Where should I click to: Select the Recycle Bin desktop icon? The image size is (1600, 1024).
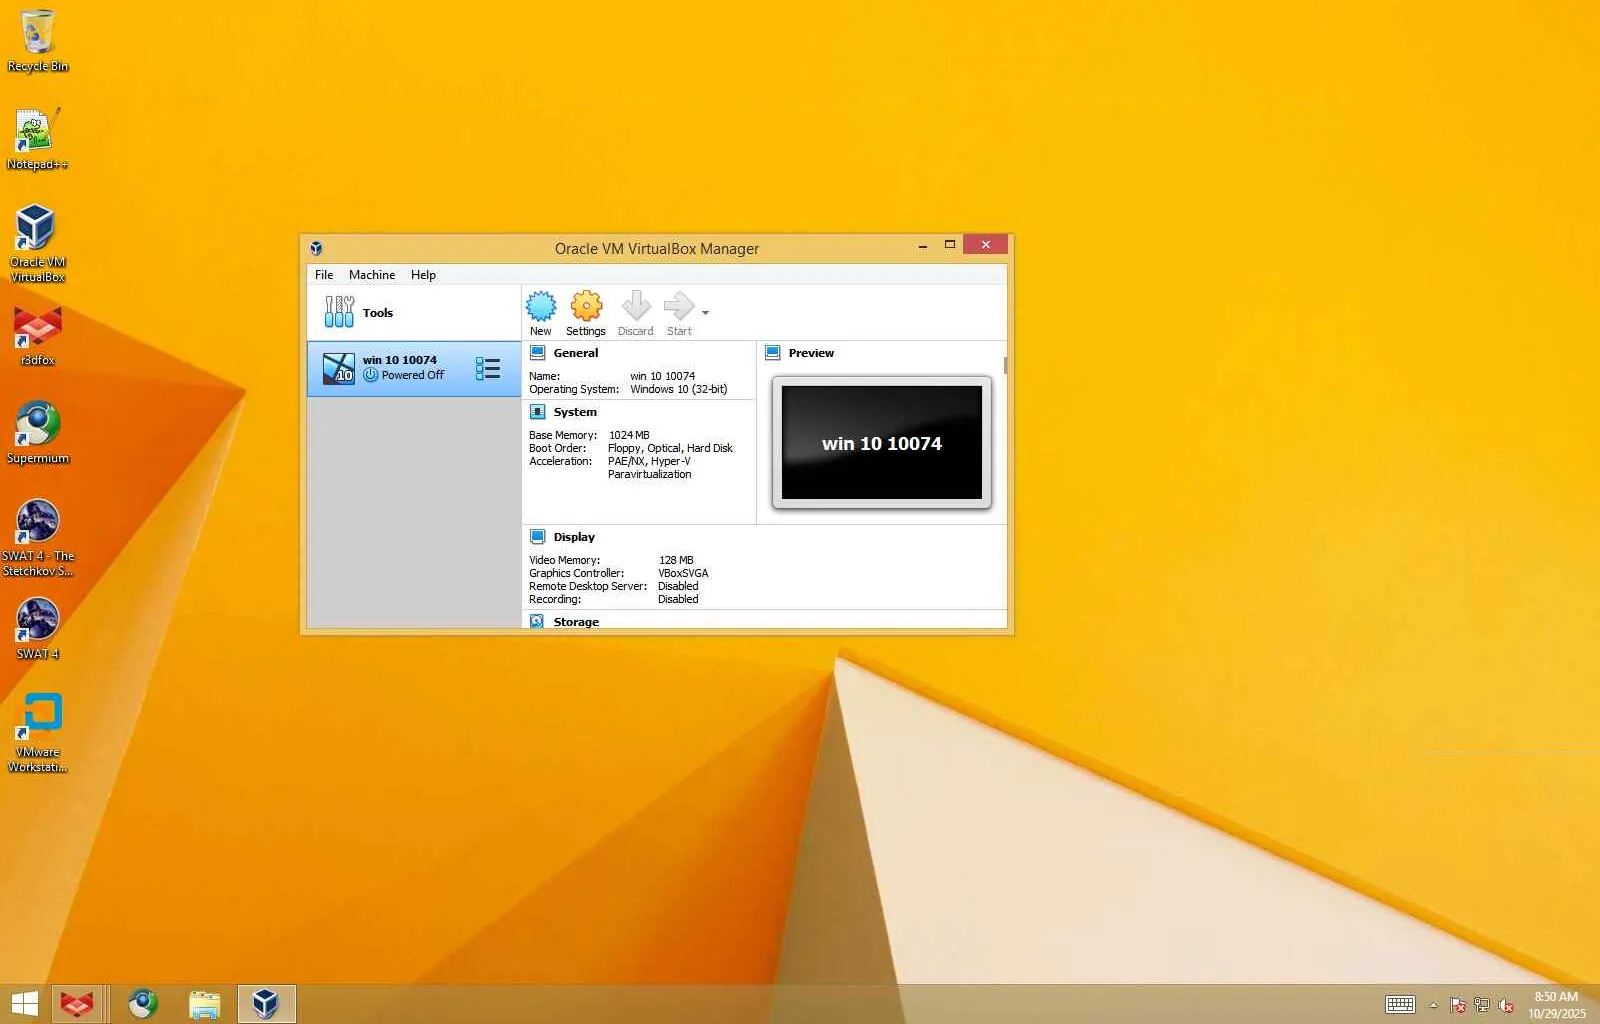(38, 42)
